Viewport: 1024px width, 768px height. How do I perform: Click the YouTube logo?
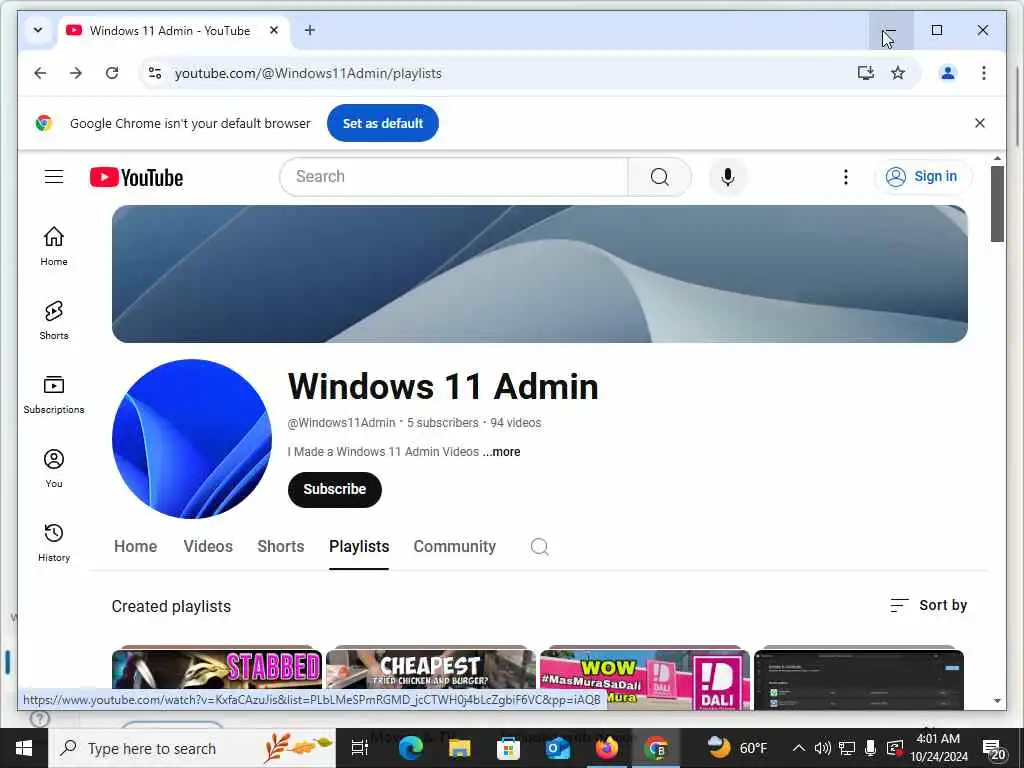coord(136,177)
